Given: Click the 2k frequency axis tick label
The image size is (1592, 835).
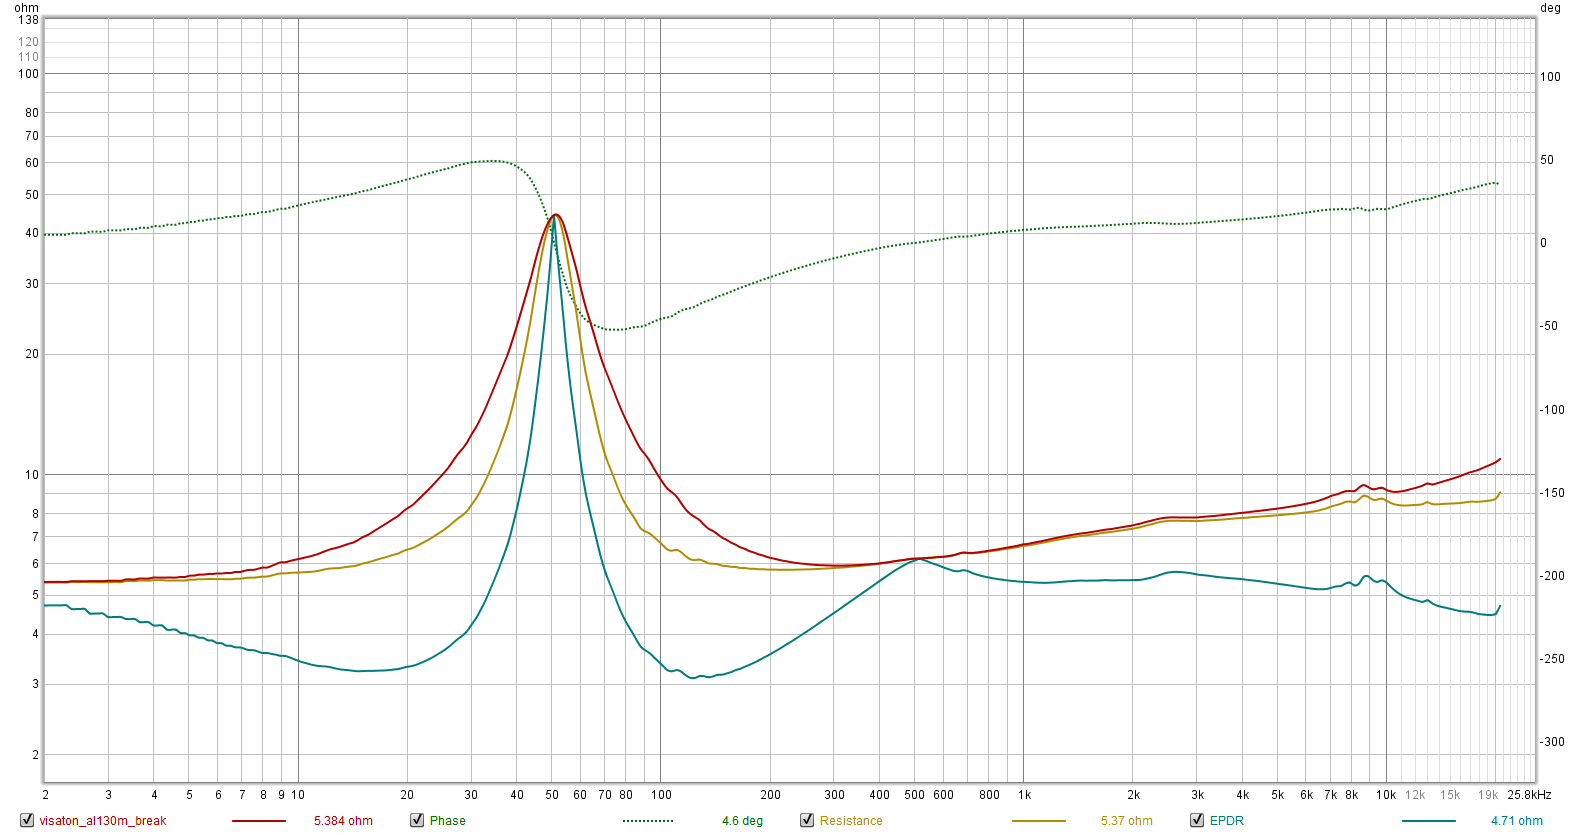Looking at the screenshot, I should tap(1133, 795).
